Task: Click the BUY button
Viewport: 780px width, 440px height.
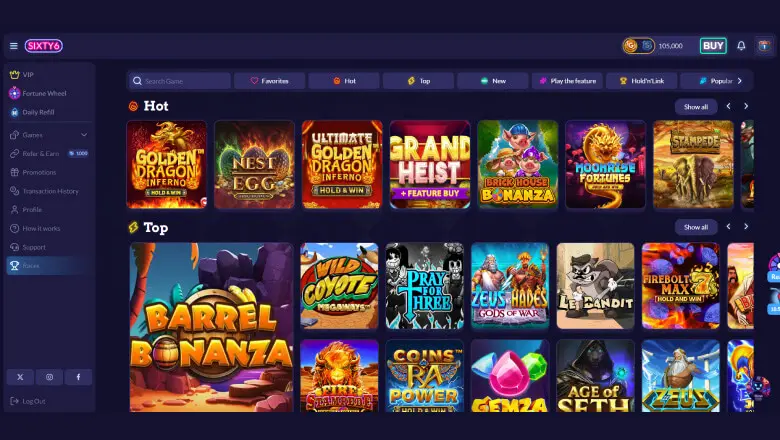Action: pyautogui.click(x=713, y=46)
